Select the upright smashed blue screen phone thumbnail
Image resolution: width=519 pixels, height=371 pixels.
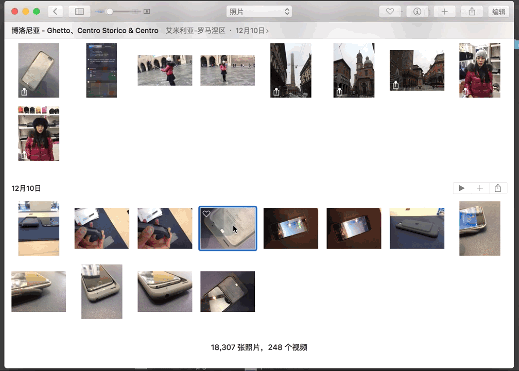[x=480, y=228]
